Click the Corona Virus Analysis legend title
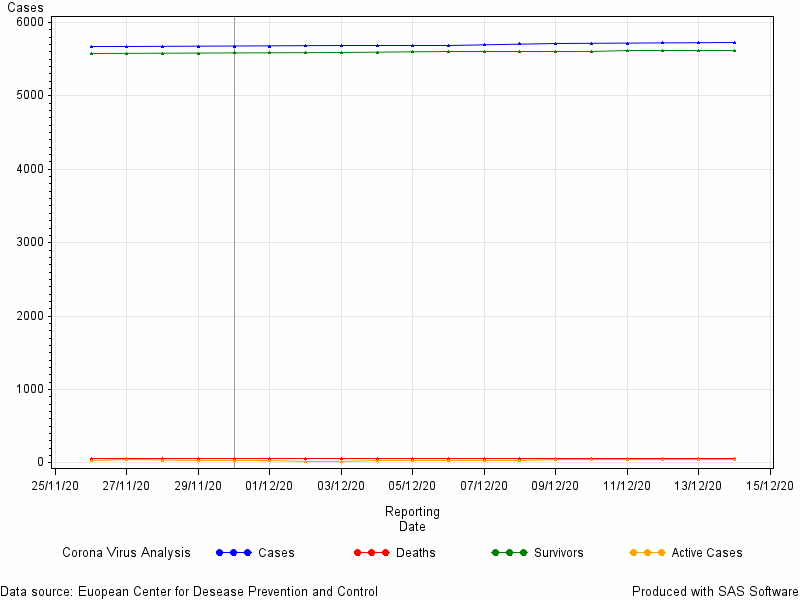This screenshot has height=600, width=800. click(126, 553)
